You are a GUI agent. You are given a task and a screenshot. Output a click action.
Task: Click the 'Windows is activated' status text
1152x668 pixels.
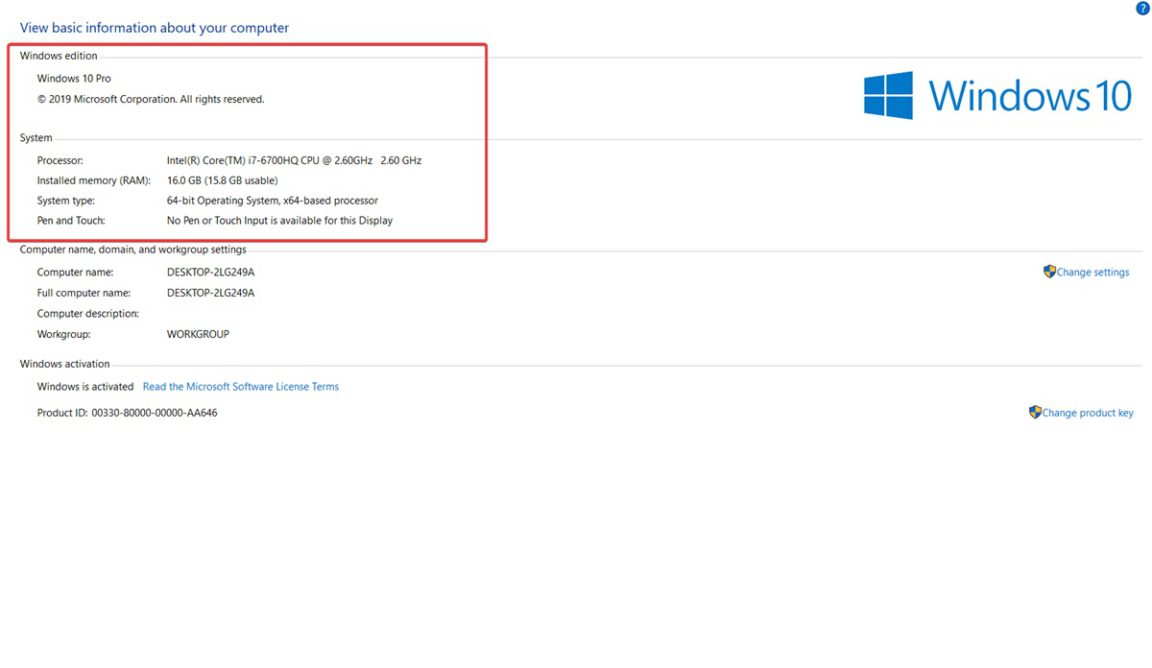tap(85, 386)
